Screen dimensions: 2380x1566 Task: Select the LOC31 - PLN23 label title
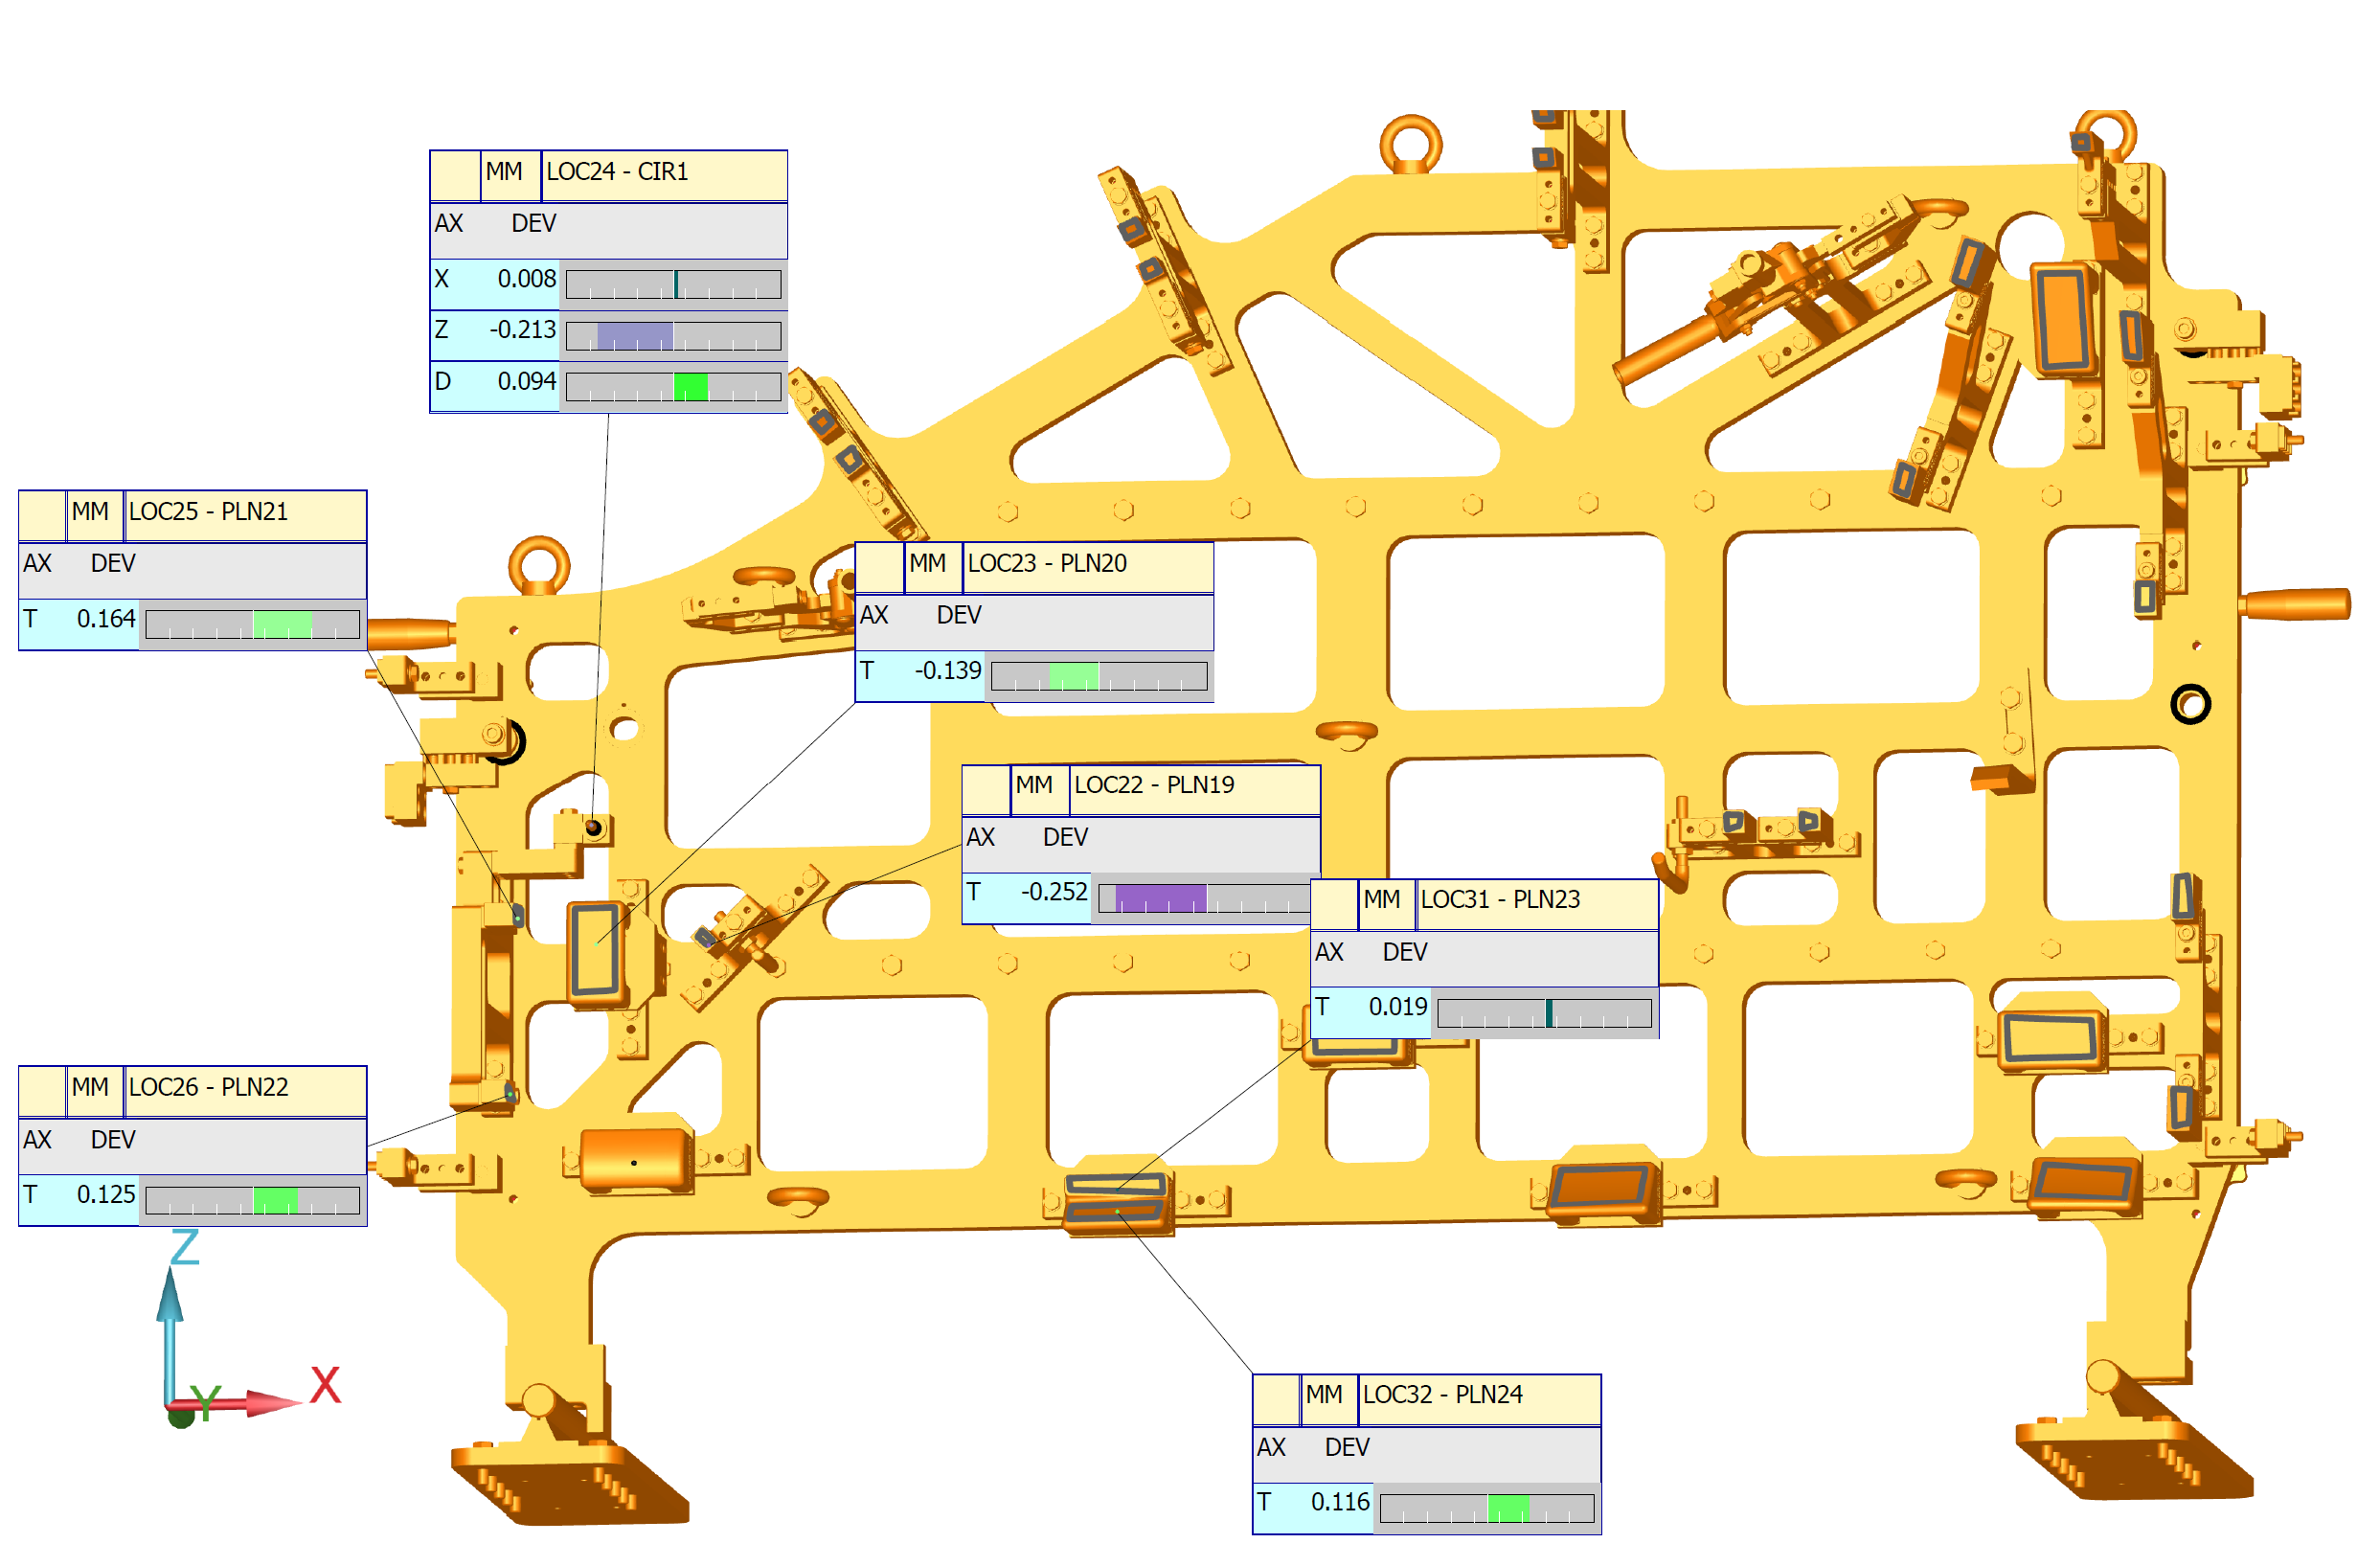(x=1500, y=900)
